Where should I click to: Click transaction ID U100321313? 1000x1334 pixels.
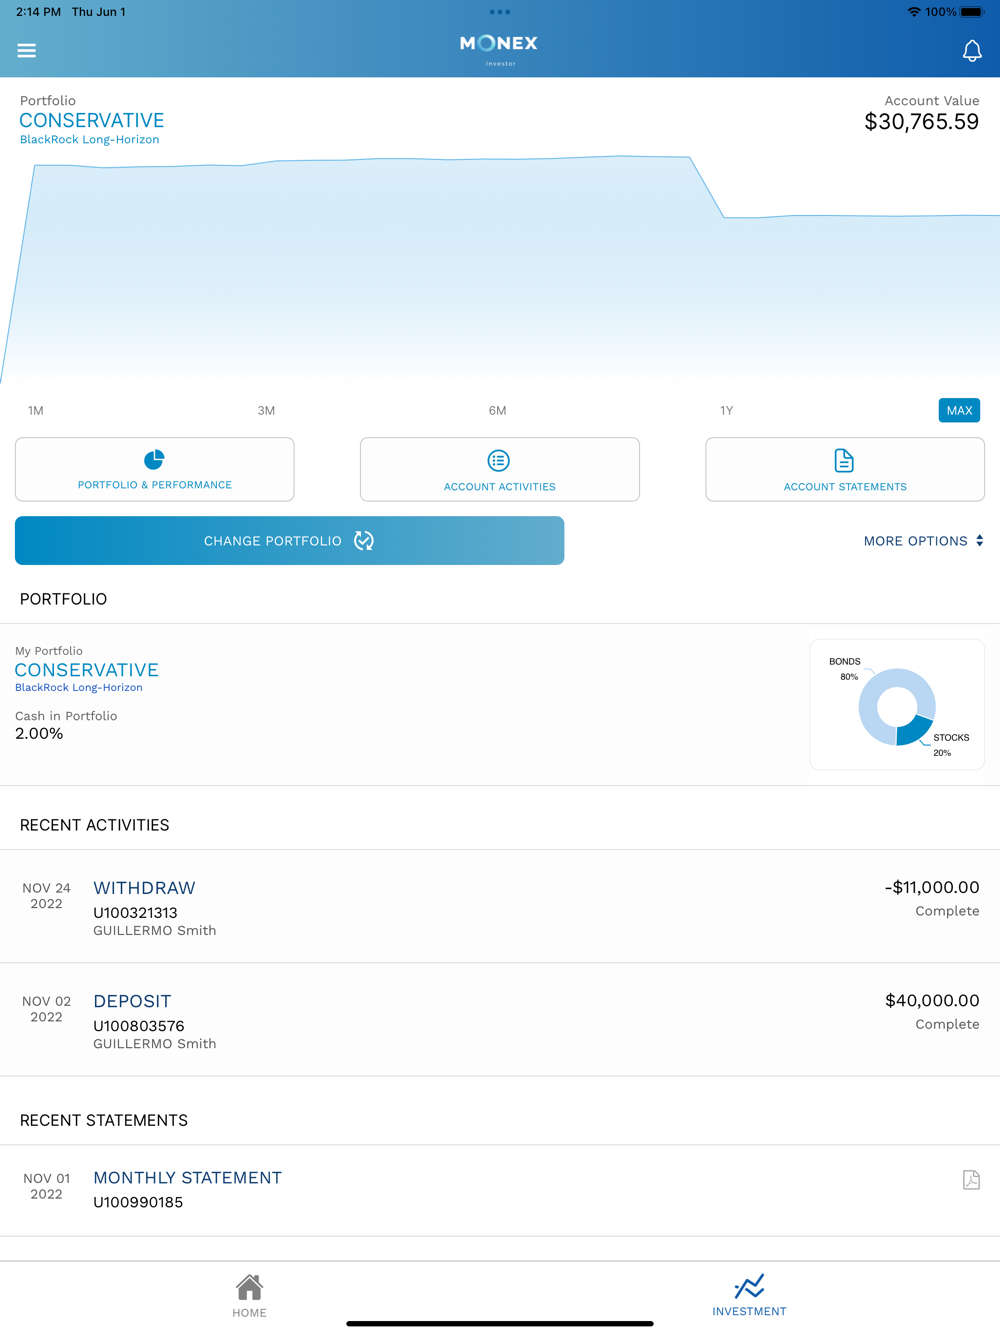coord(135,913)
